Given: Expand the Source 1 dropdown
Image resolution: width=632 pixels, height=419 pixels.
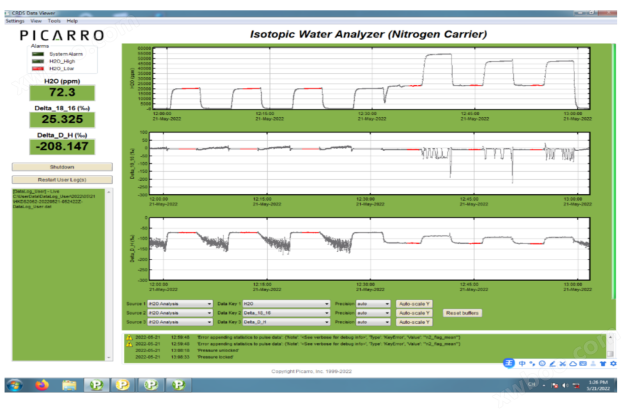Looking at the screenshot, I should pos(180,304).
